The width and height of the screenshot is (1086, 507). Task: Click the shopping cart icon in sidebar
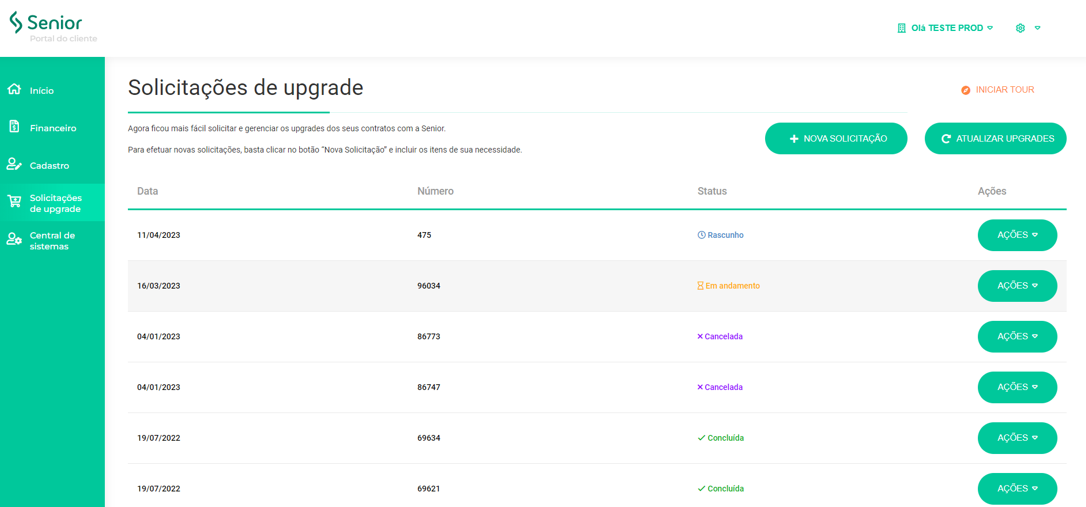click(x=14, y=202)
